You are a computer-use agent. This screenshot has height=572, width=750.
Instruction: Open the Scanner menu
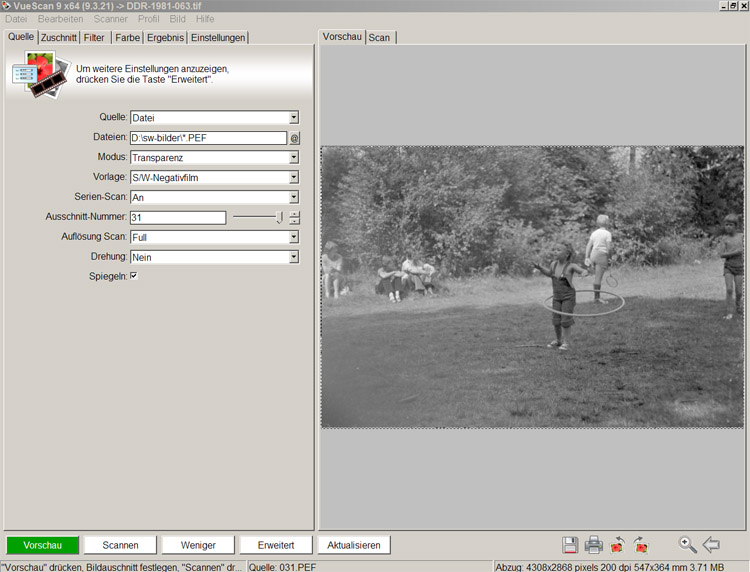110,19
